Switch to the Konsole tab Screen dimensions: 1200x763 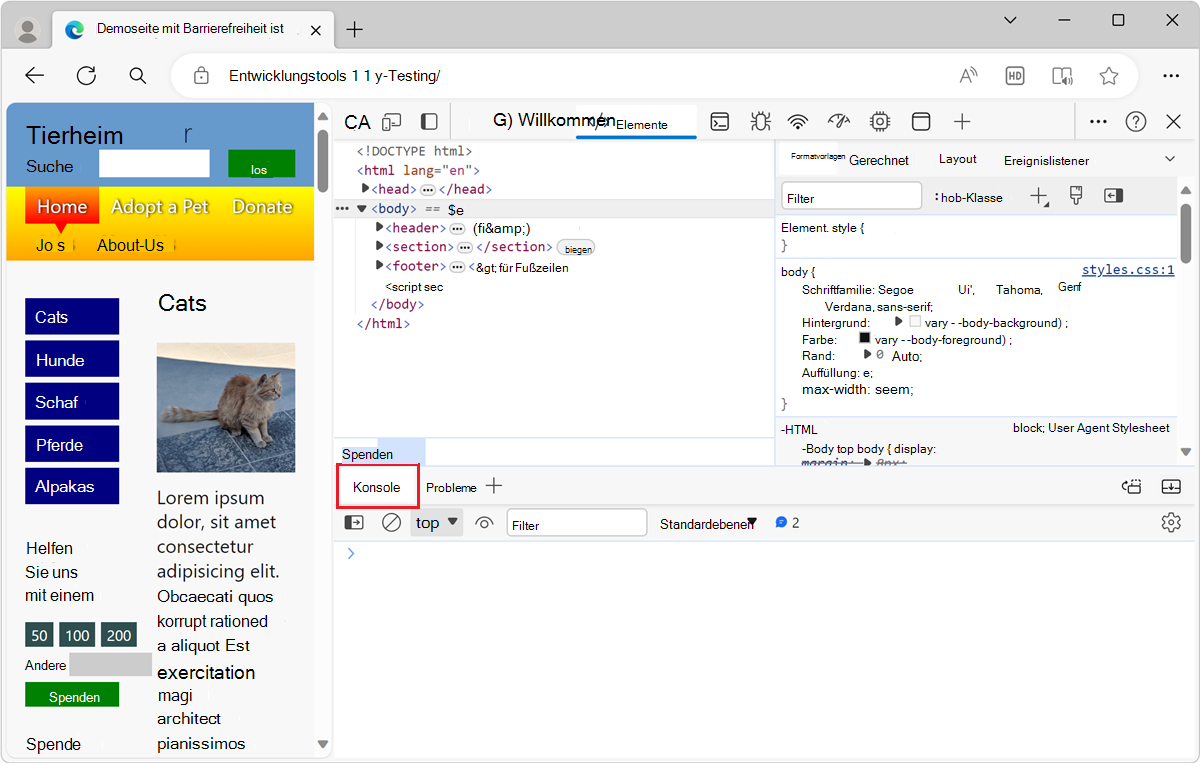point(377,488)
